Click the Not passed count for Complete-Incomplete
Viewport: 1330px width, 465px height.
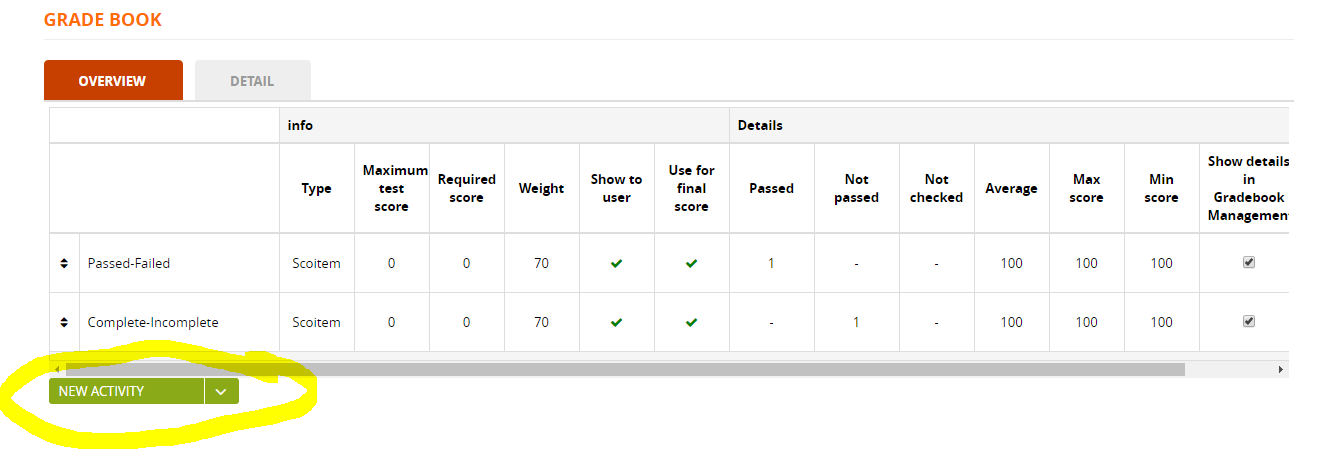coord(856,322)
